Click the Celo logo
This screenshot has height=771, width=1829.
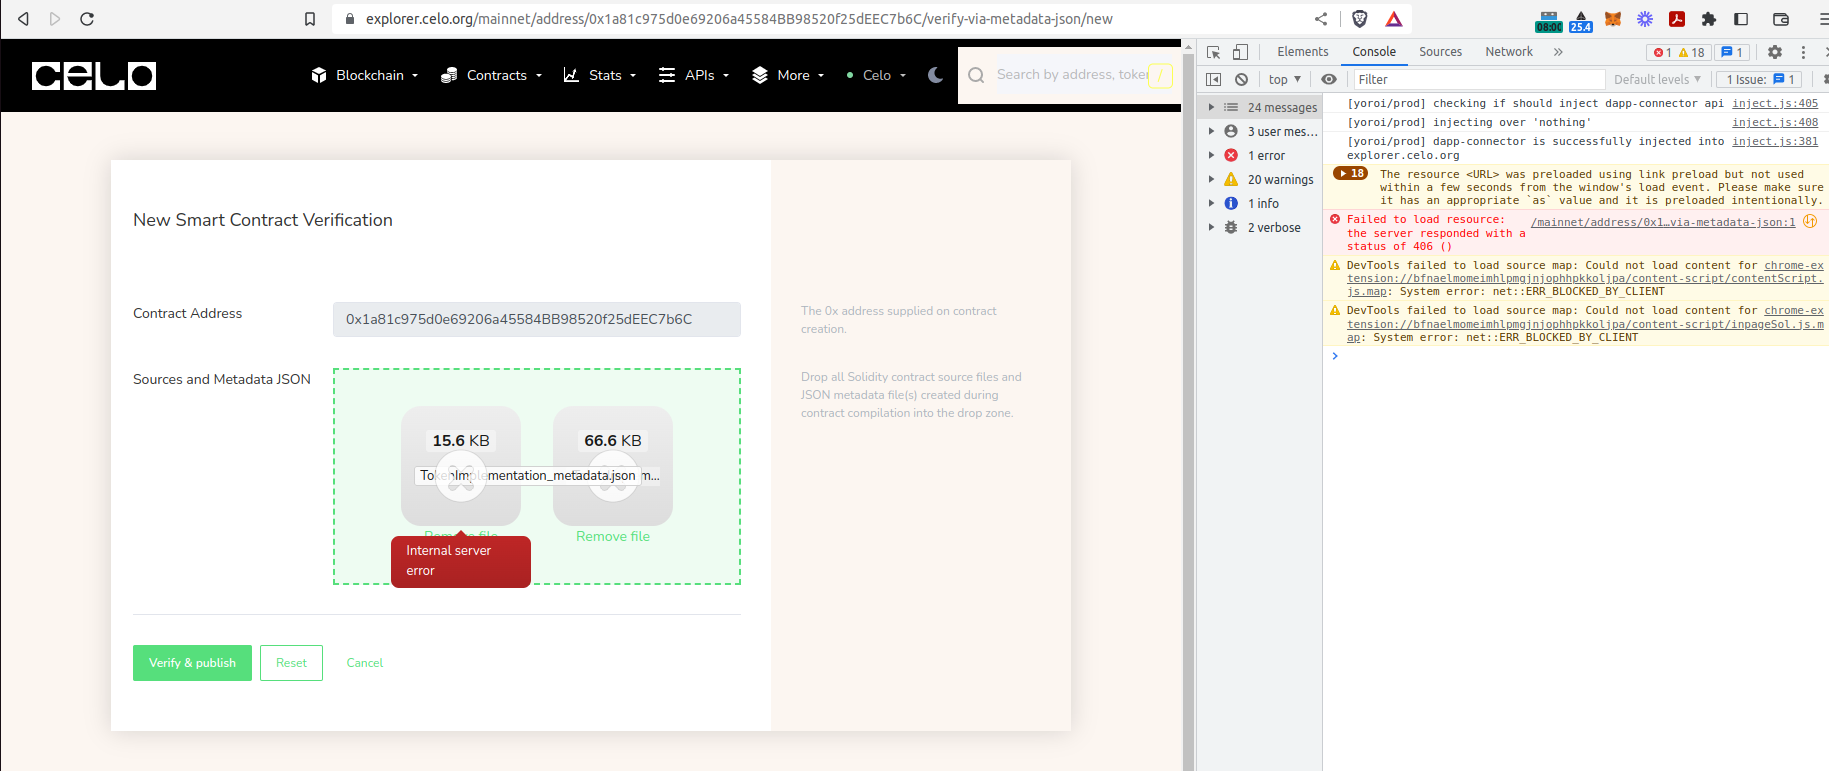coord(94,76)
